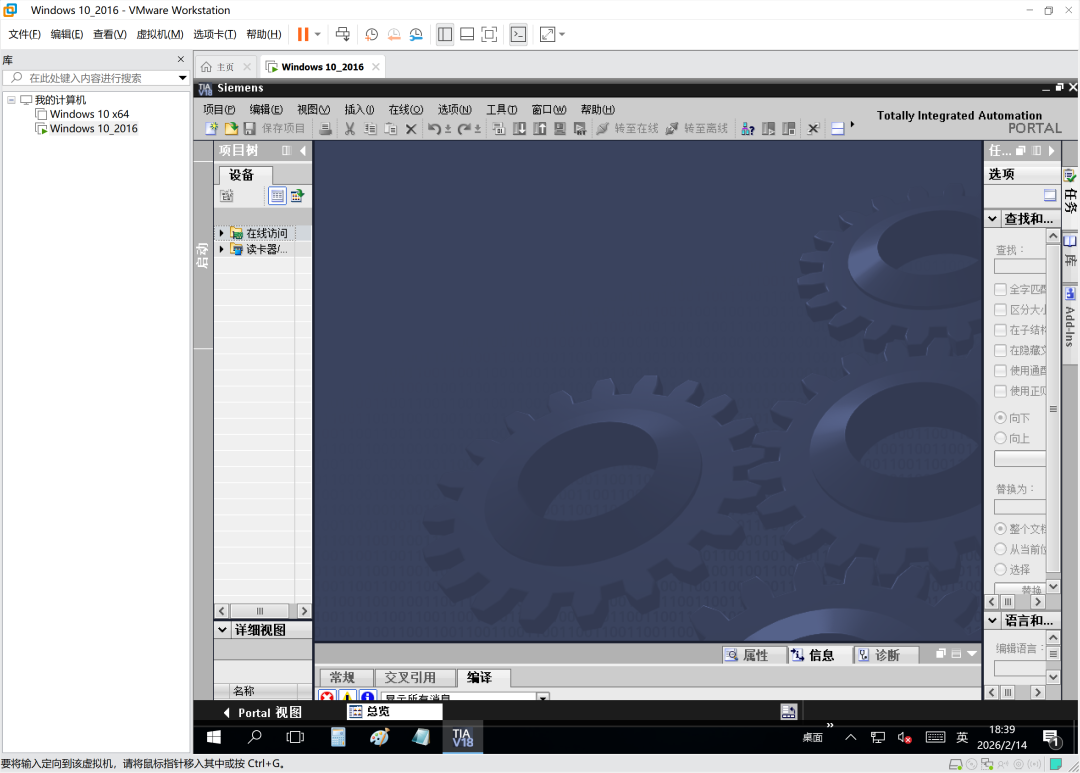Image resolution: width=1080 pixels, height=773 pixels.
Task: Select the 从当前位 replace radio option
Action: tap(1001, 549)
